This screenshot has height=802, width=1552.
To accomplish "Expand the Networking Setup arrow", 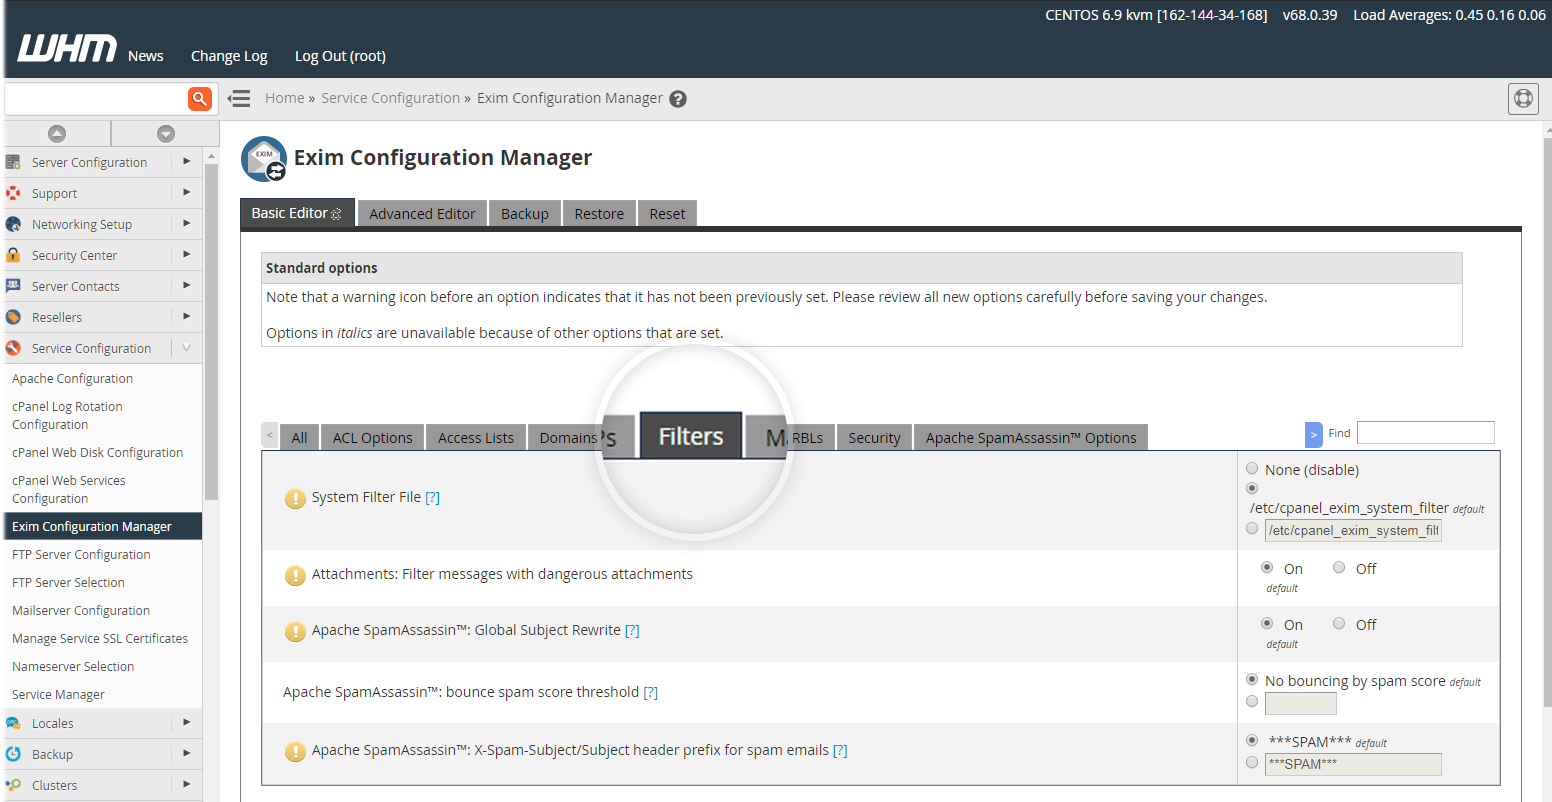I will pyautogui.click(x=186, y=223).
